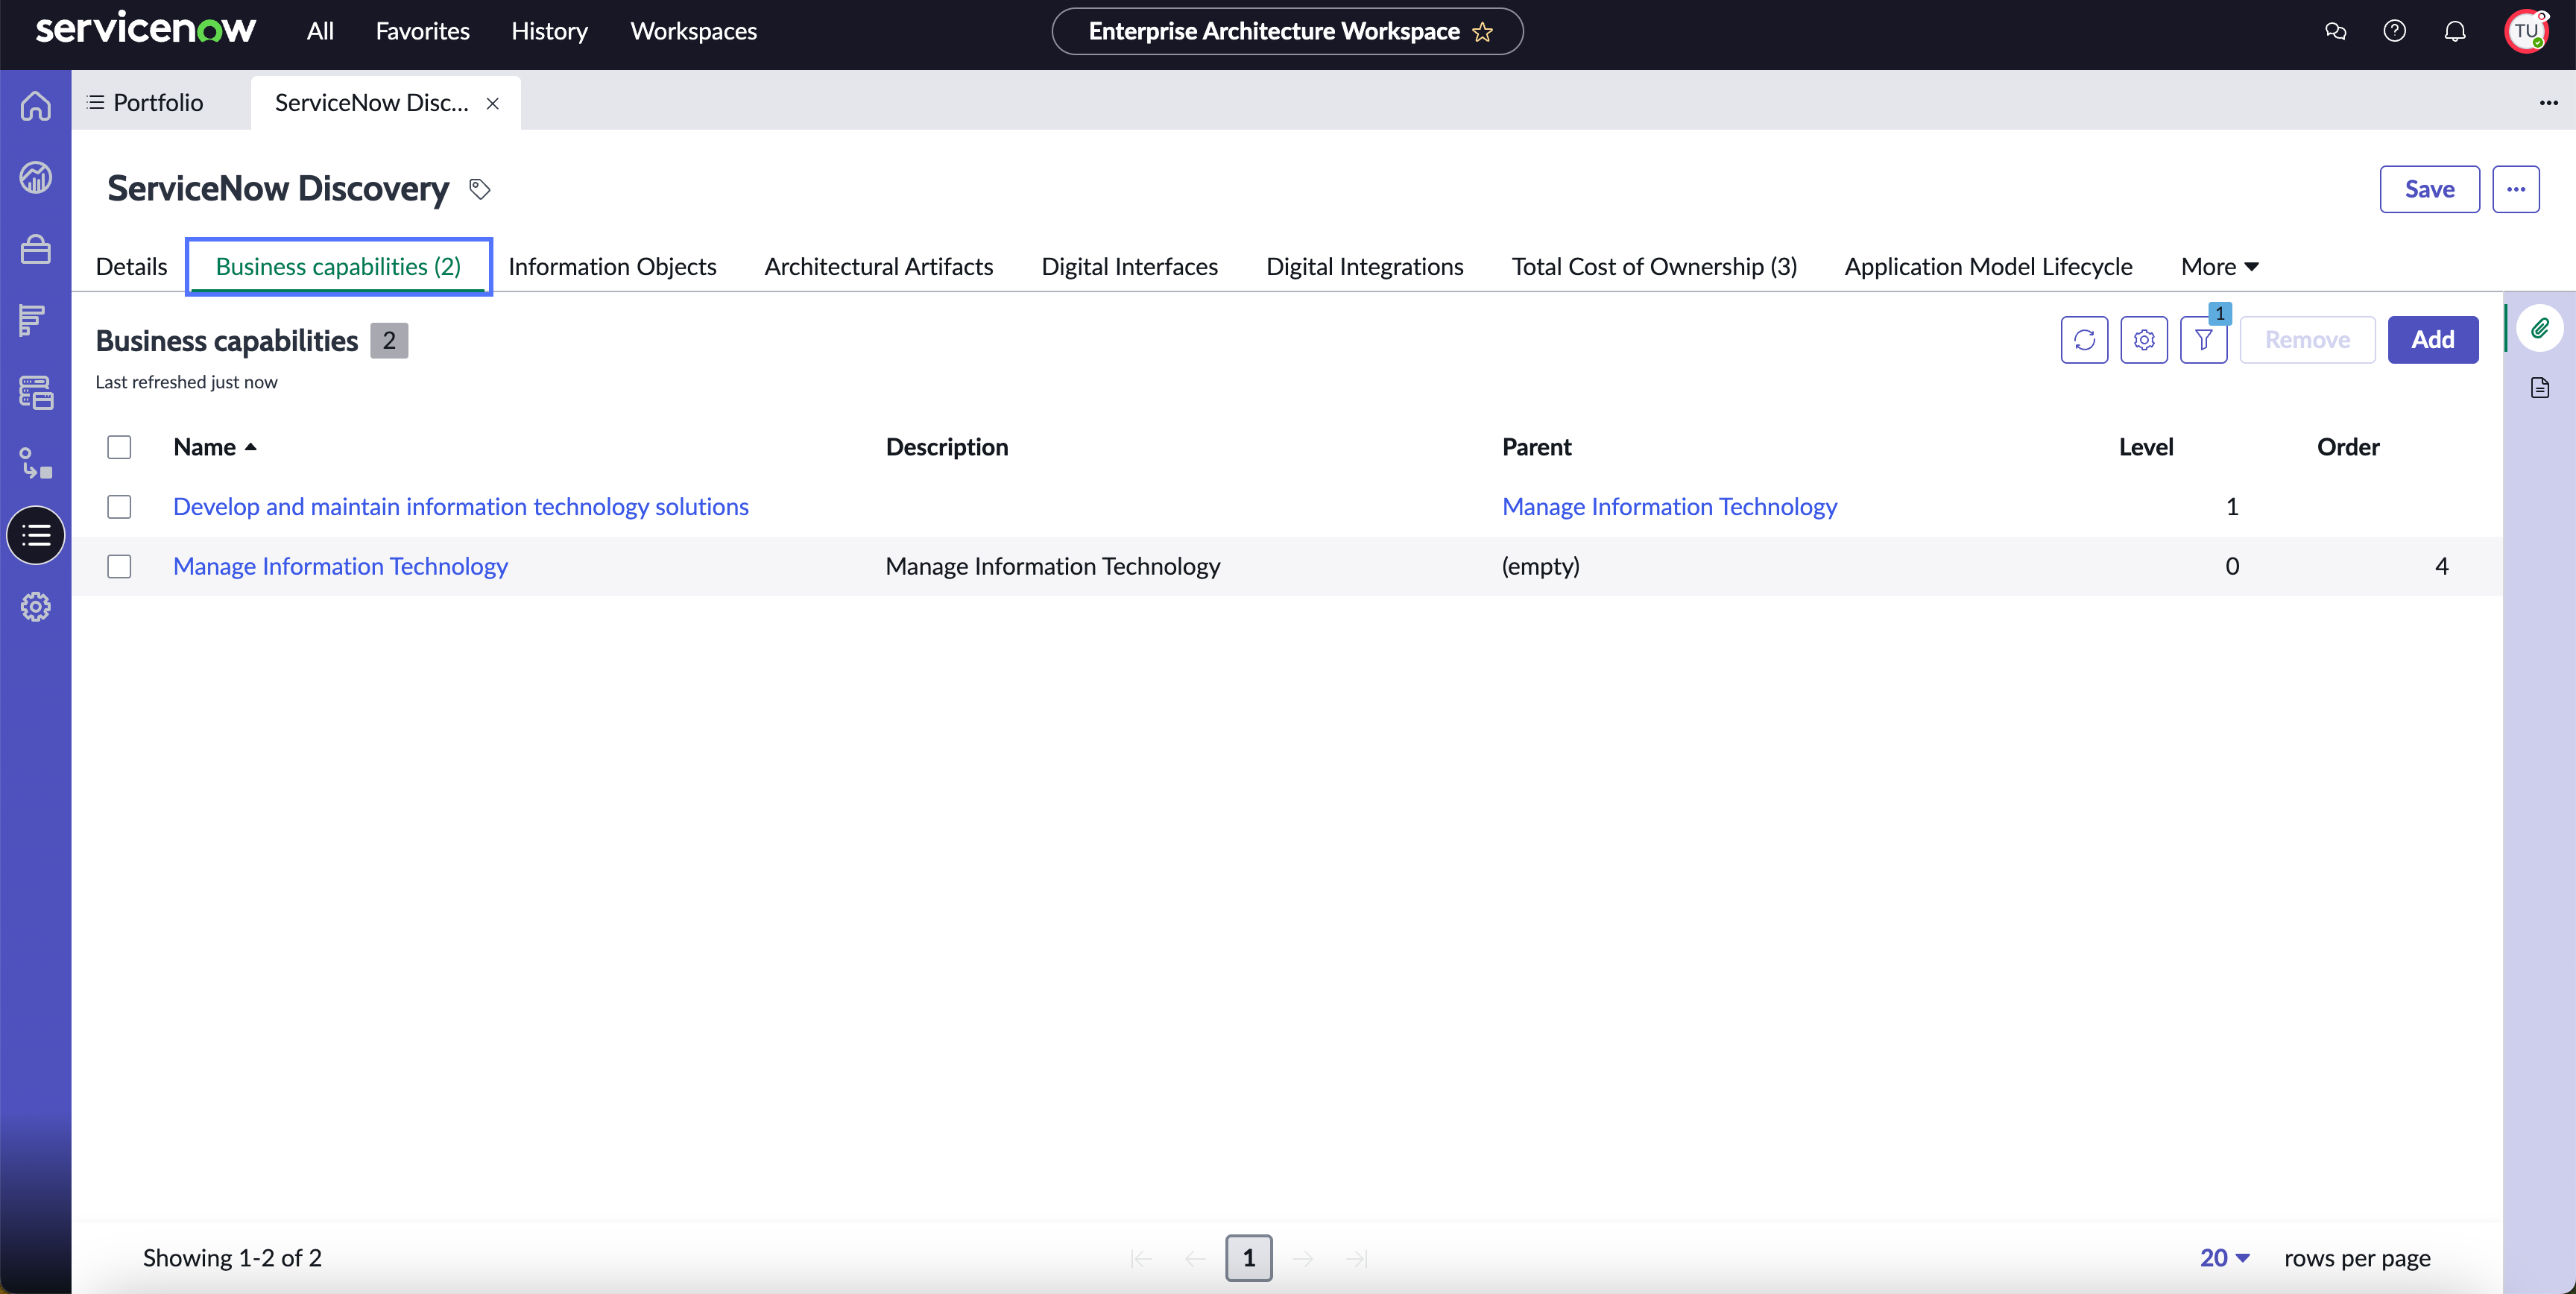Switch to the Information Objects tab
This screenshot has width=2576, height=1294.
tap(612, 267)
